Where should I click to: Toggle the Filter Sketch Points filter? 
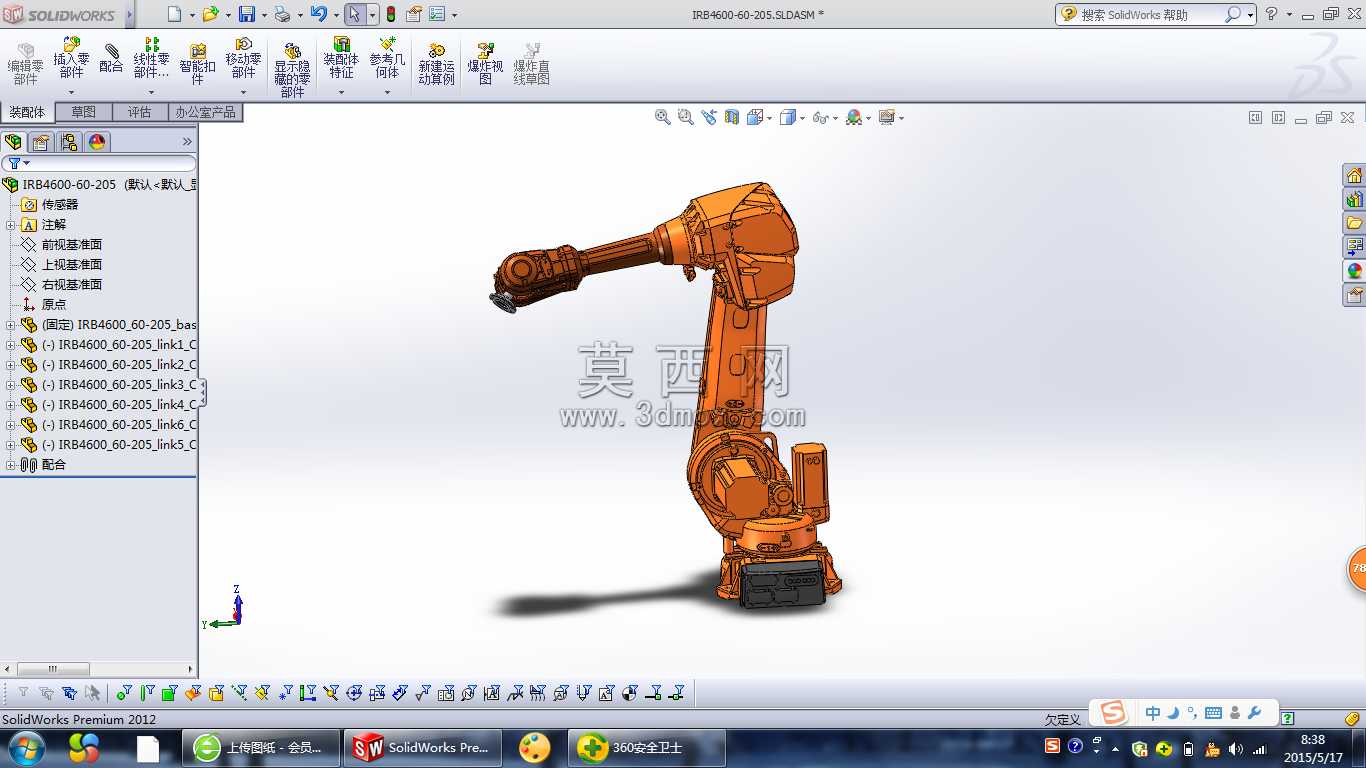(285, 692)
